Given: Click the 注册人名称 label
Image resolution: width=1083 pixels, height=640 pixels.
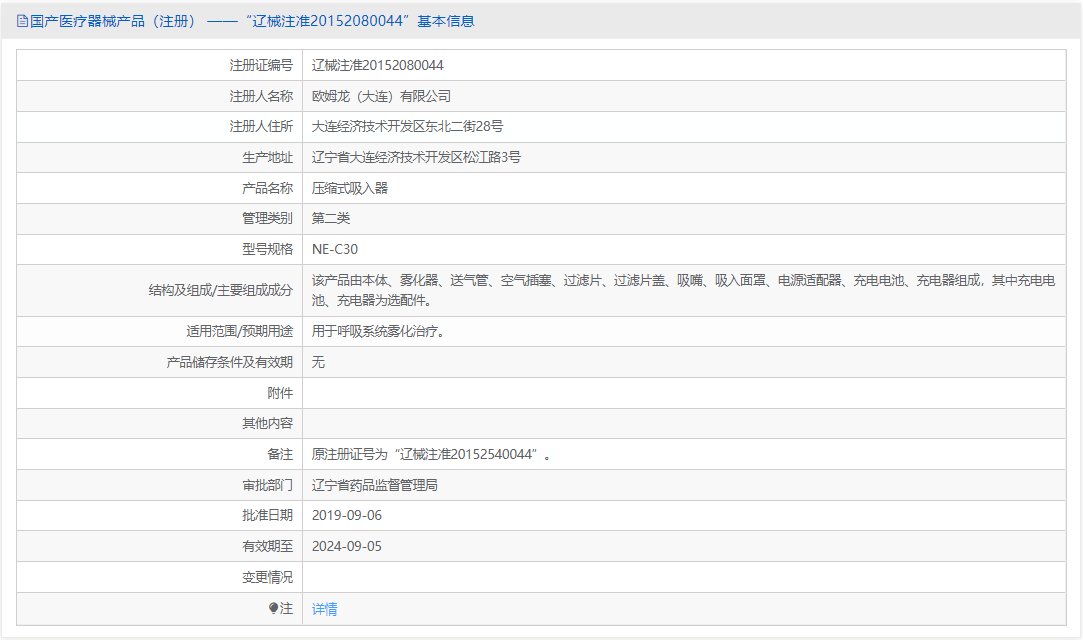Looking at the screenshot, I should pyautogui.click(x=261, y=96).
